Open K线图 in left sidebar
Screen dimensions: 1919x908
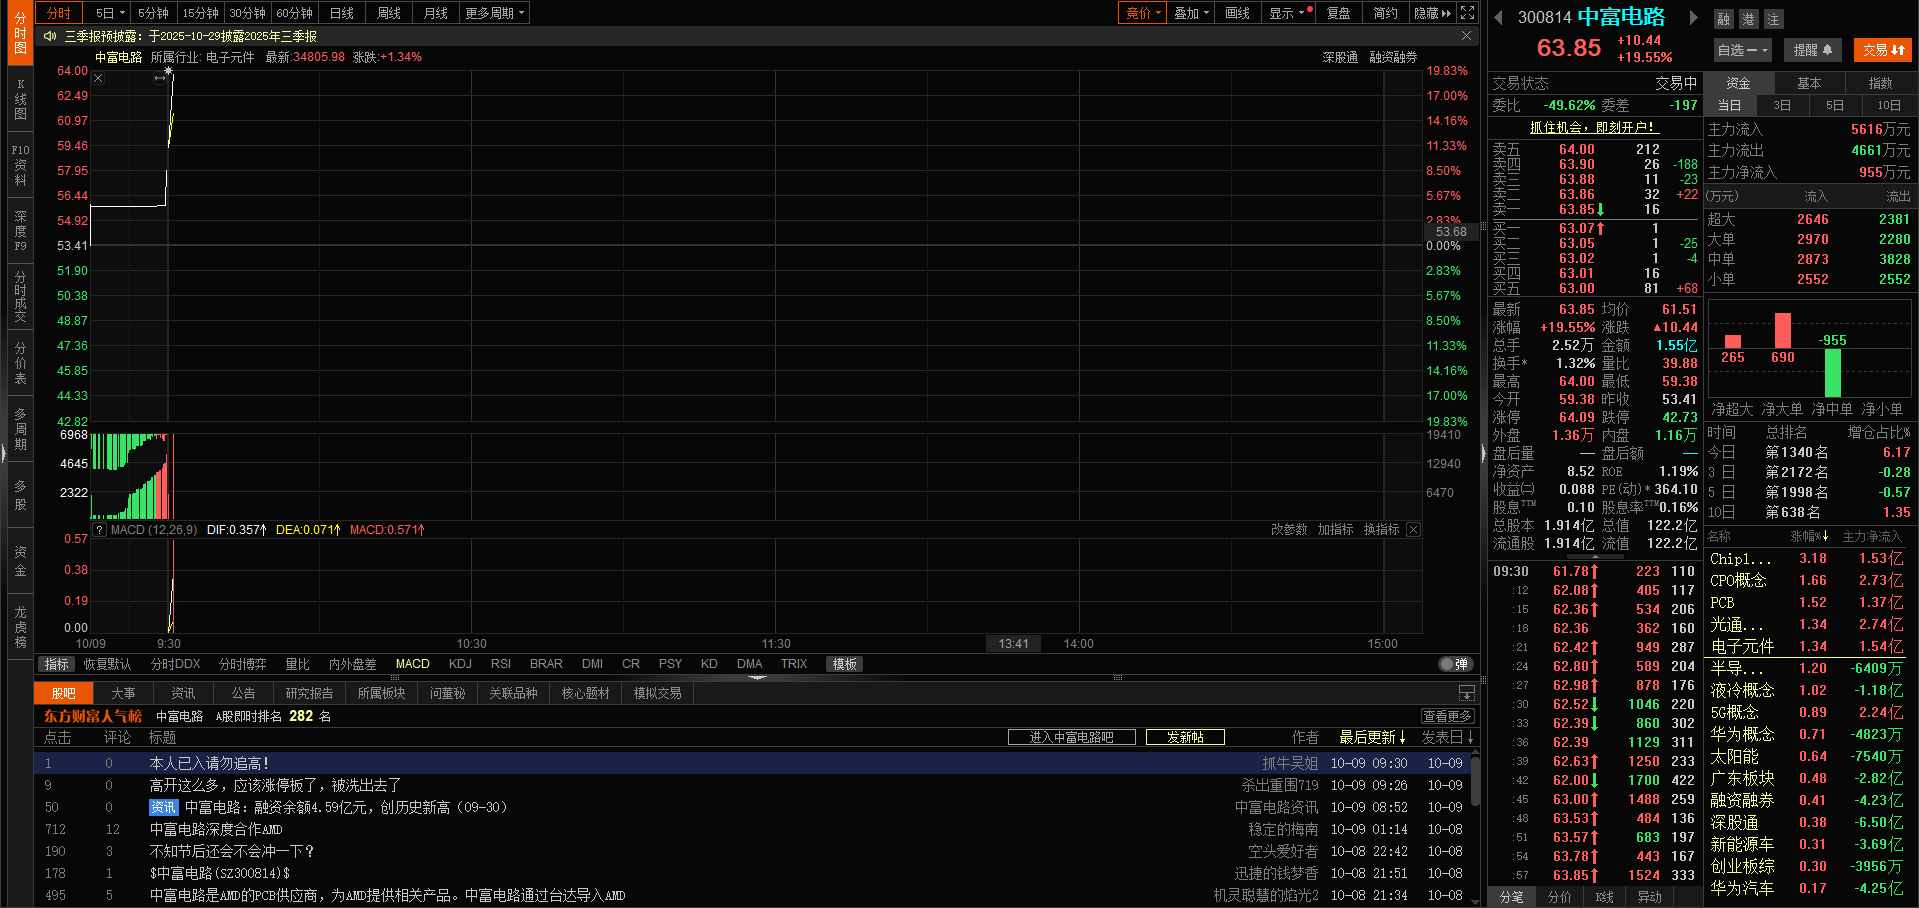tap(20, 100)
